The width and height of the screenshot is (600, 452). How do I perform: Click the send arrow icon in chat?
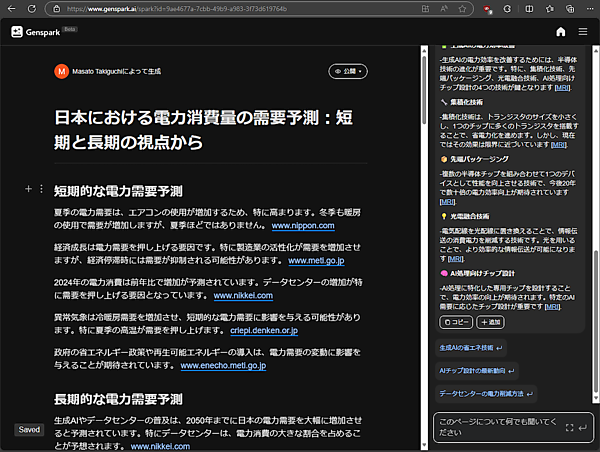tap(583, 428)
